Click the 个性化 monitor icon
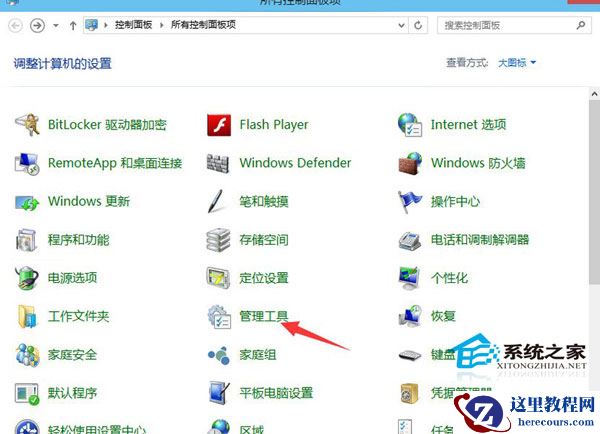Screen dimensions: 600x434 pos(409,278)
